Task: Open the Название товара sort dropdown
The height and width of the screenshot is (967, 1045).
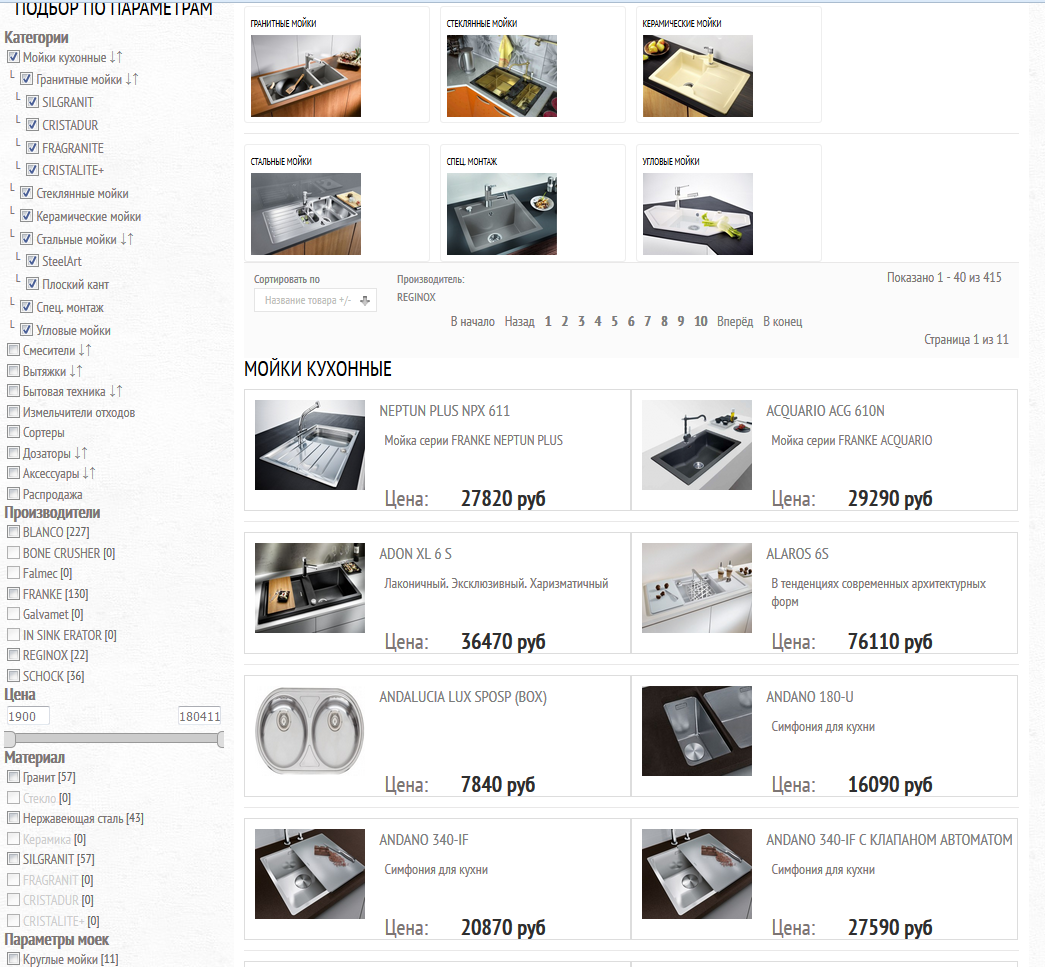Action: 315,300
